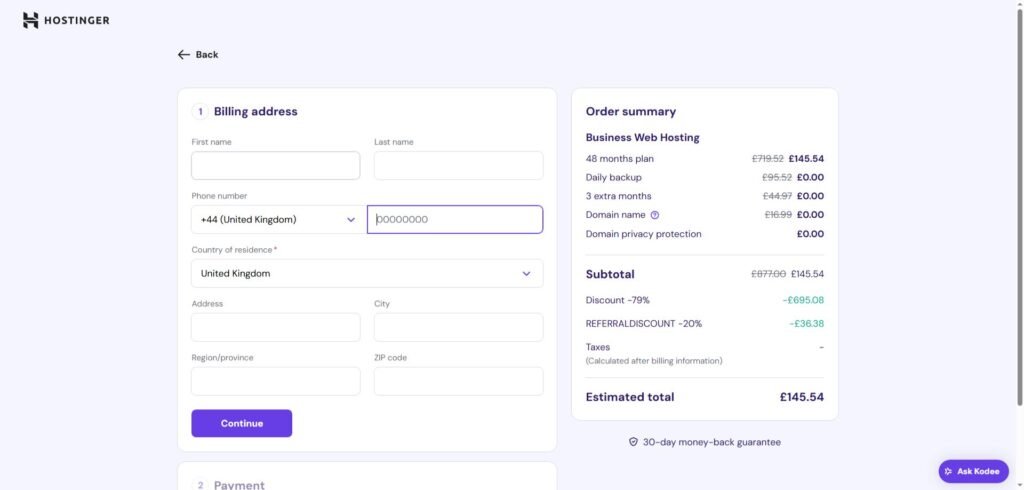Click the struck-through £719.52 price

[768, 159]
